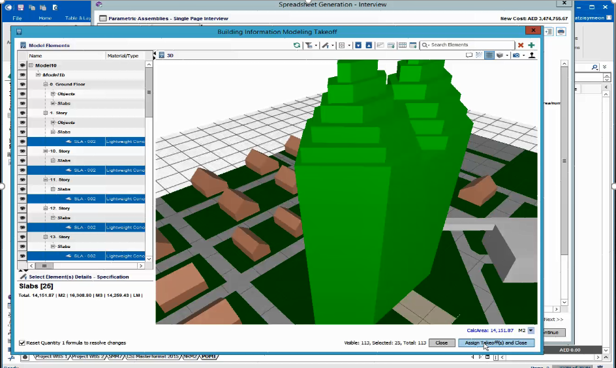616x368 pixels.
Task: Collapse the 1. Story tree node
Action: pos(45,113)
